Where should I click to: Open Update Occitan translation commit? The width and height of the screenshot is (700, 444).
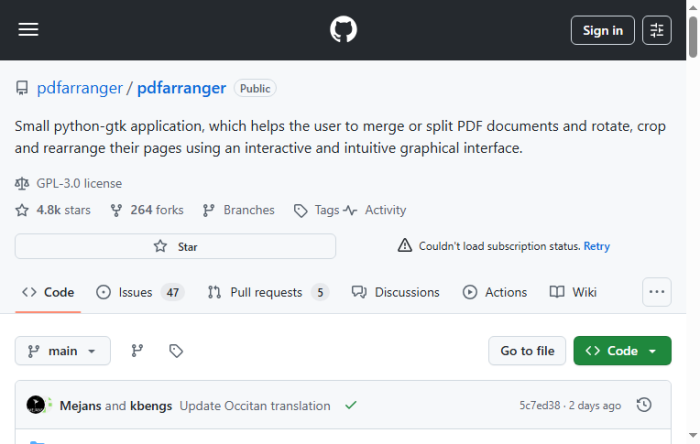coord(255,406)
